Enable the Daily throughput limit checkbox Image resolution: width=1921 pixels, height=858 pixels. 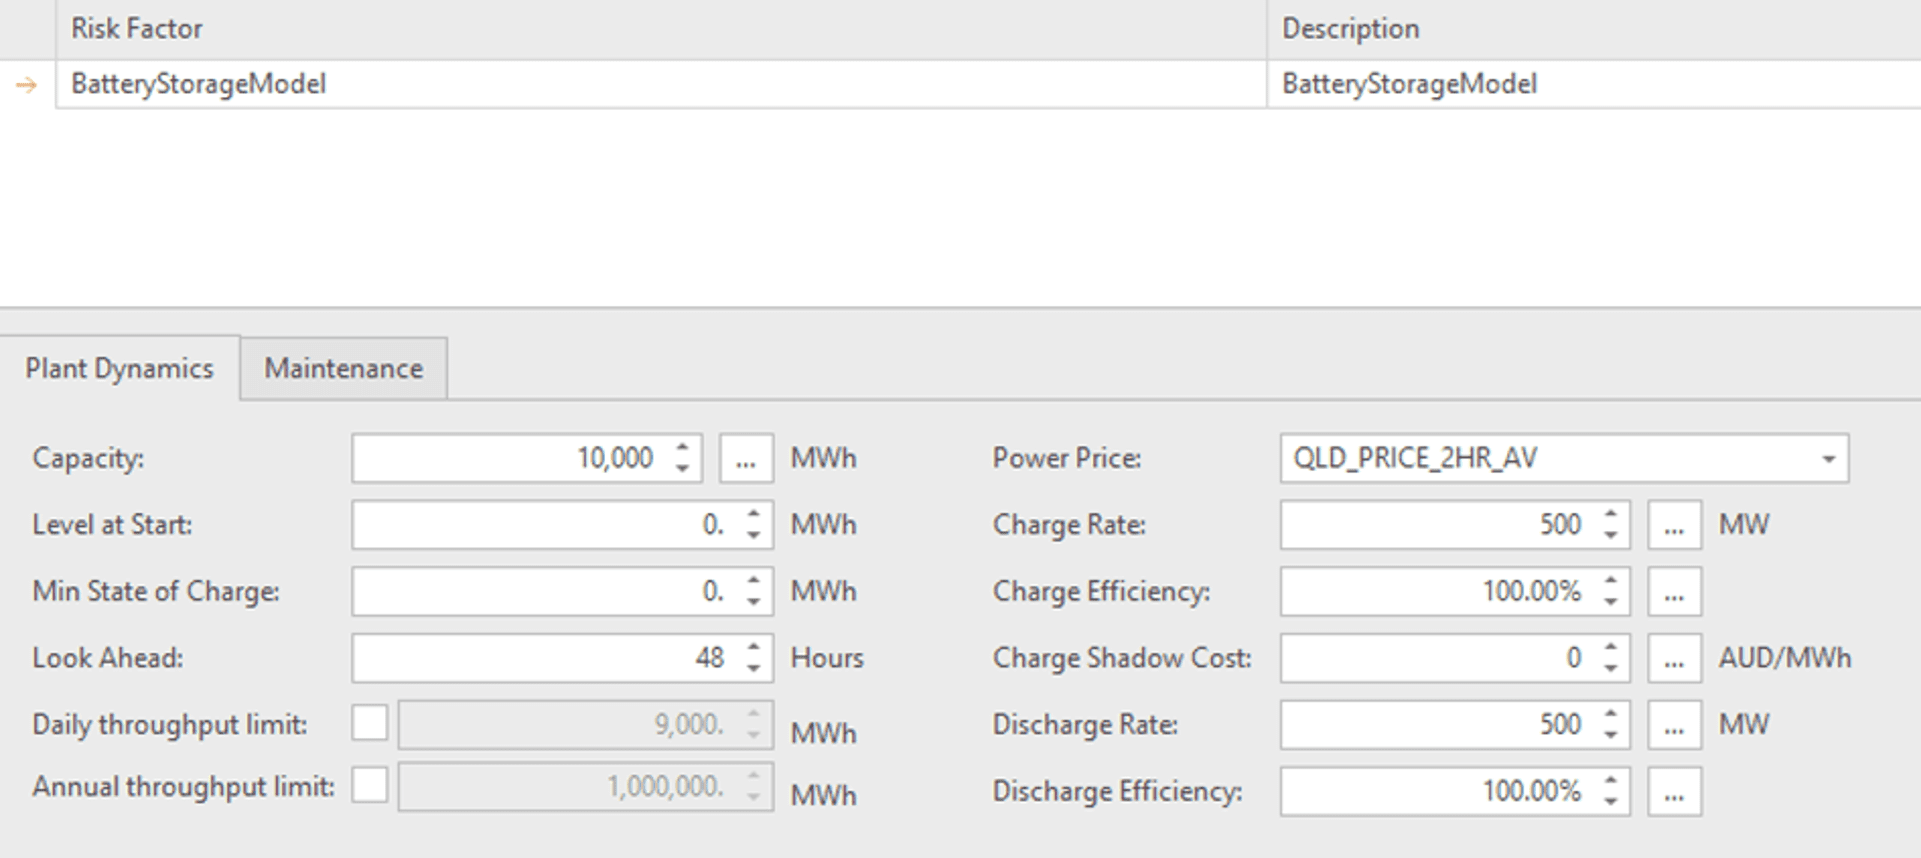pos(370,723)
